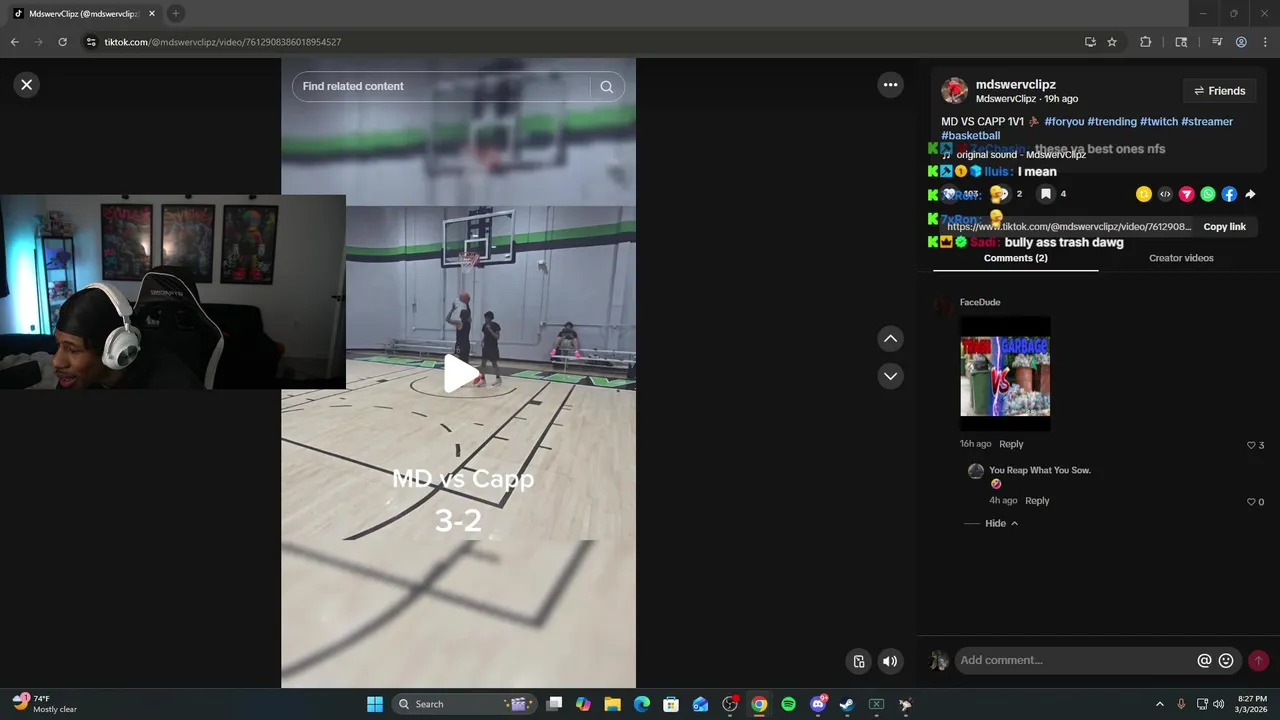Viewport: 1280px width, 720px height.
Task: Open the embed code icon
Action: pyautogui.click(x=1165, y=194)
